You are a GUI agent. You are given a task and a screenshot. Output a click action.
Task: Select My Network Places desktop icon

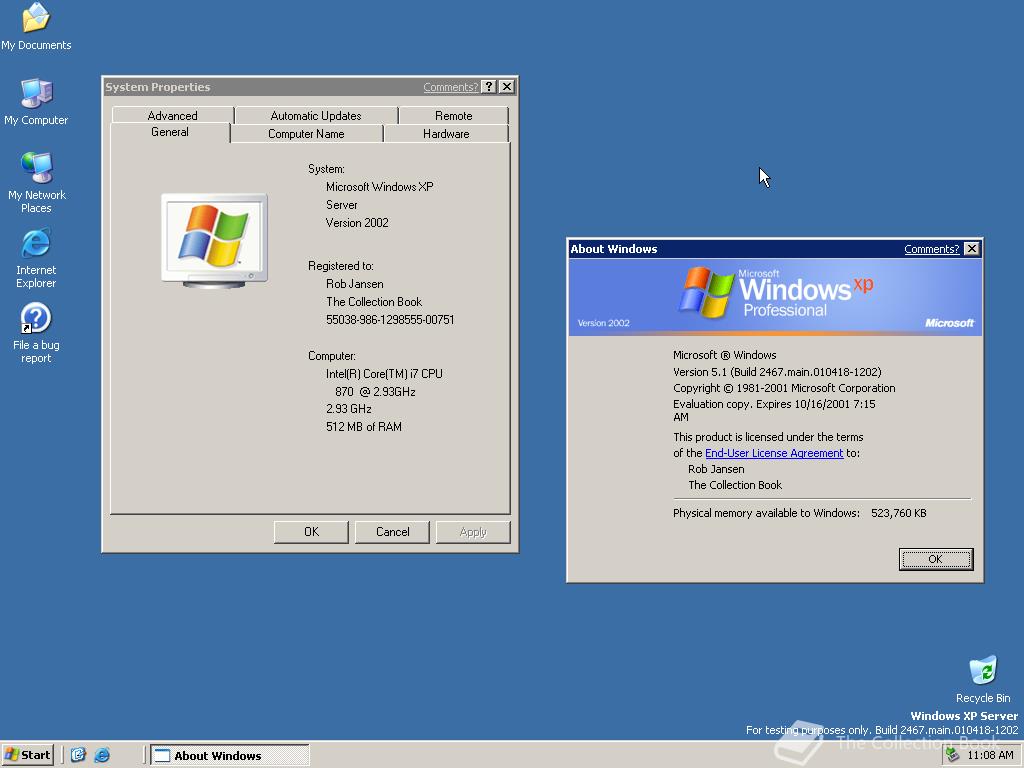(36, 183)
